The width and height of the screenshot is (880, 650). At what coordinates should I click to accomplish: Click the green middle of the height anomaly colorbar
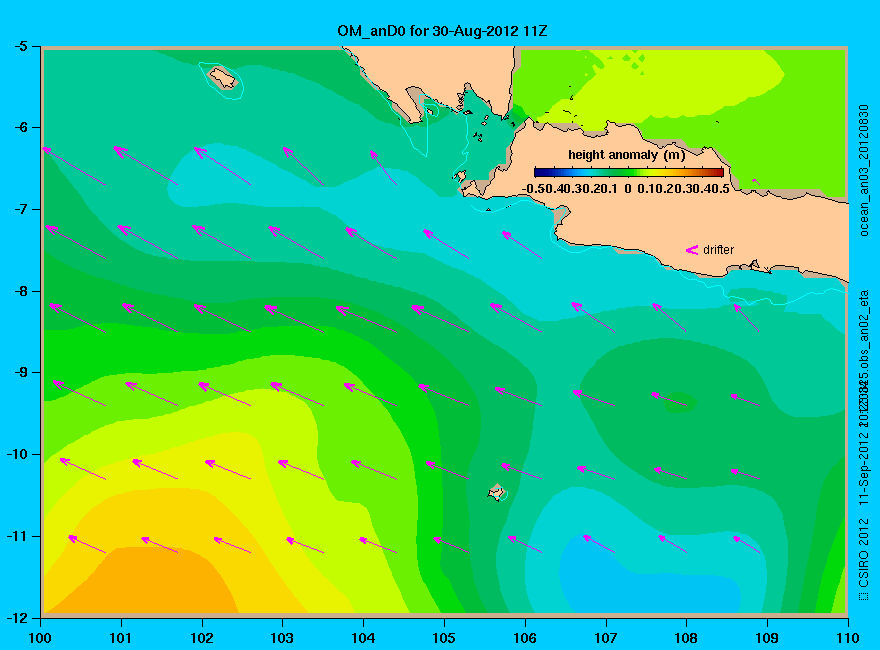(x=629, y=172)
